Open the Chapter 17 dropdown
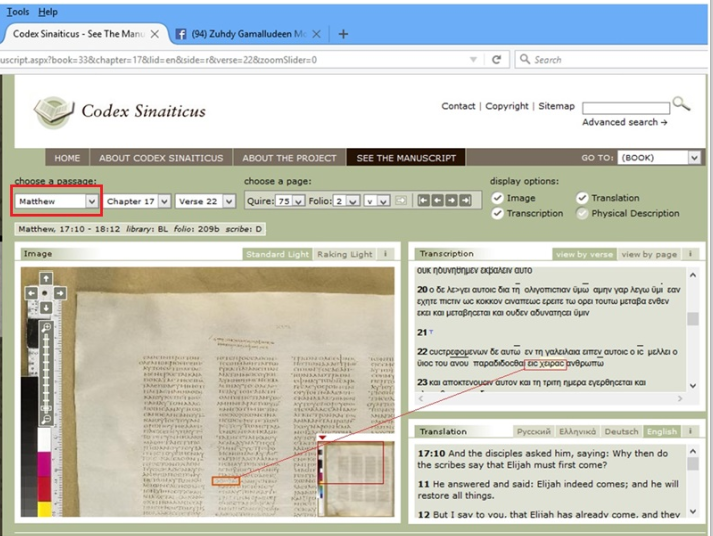 tap(137, 201)
